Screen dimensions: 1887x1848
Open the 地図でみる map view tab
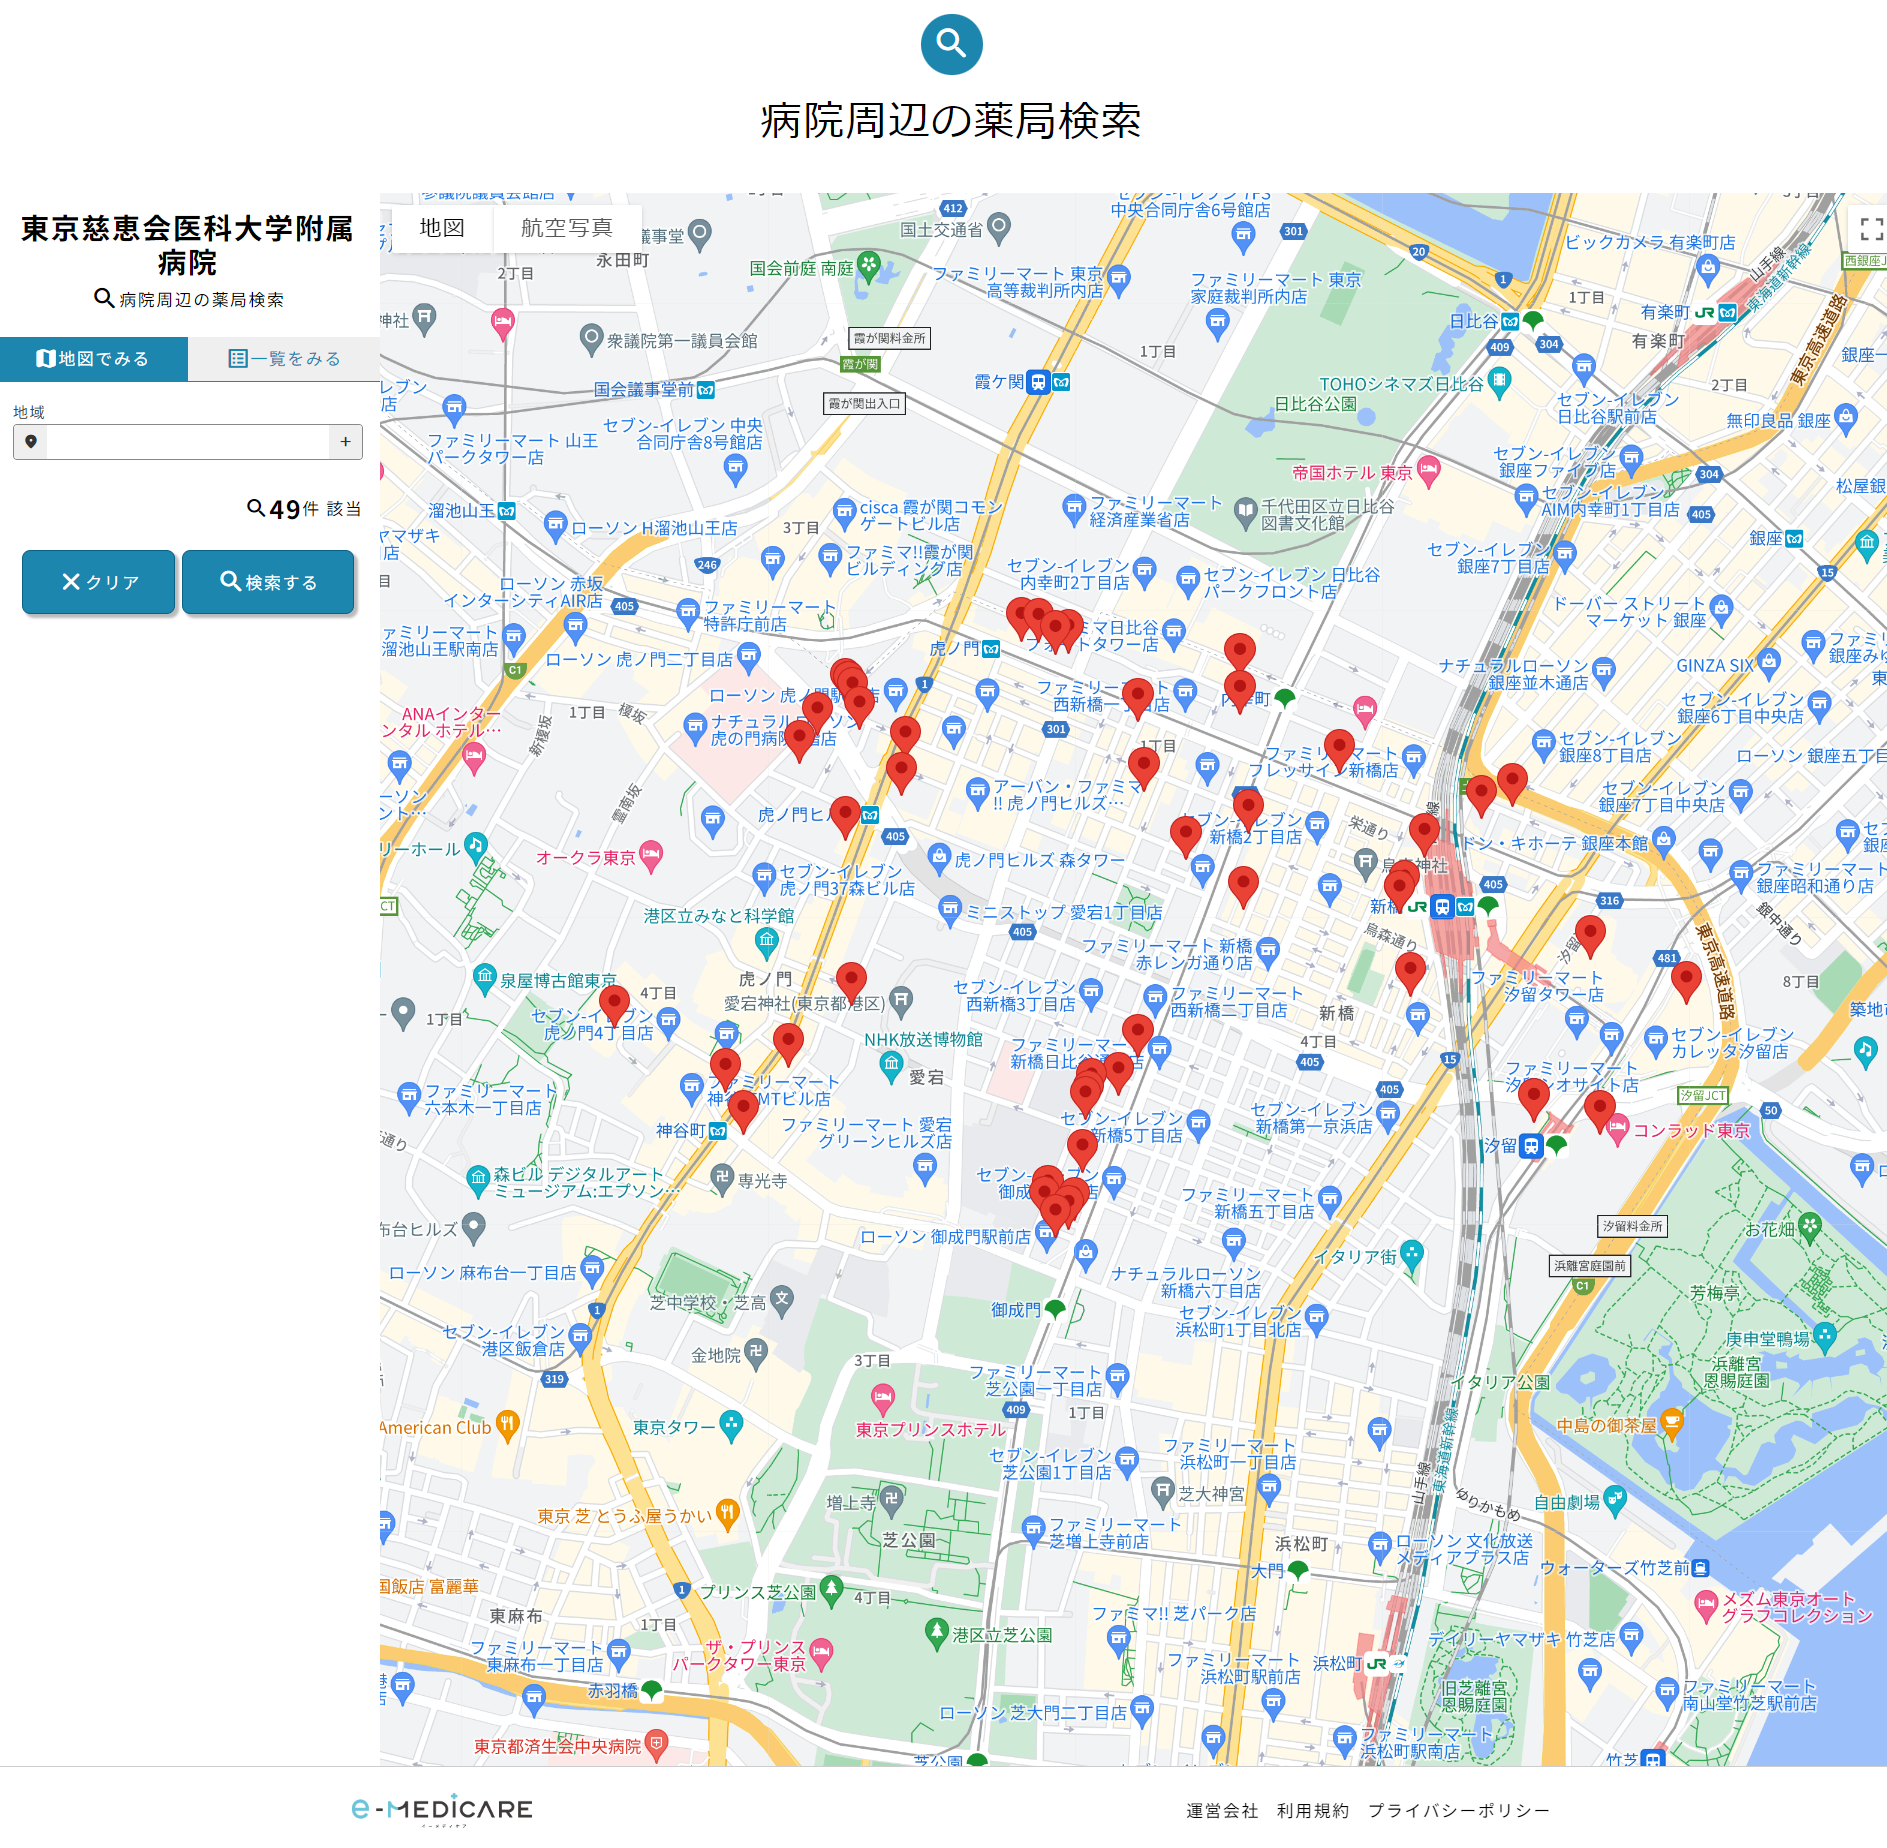94,359
